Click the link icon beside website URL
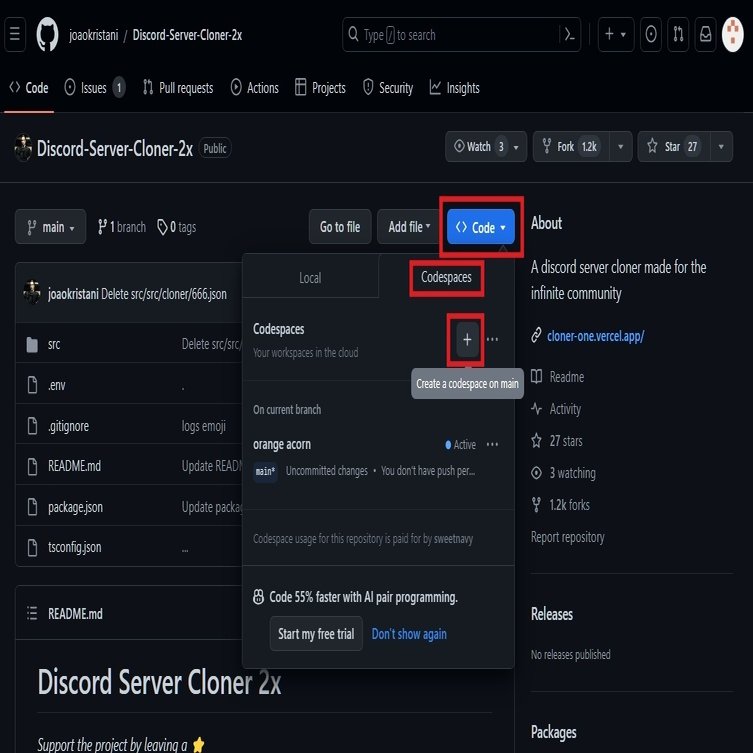Screen dimensions: 753x753 (x=536, y=335)
